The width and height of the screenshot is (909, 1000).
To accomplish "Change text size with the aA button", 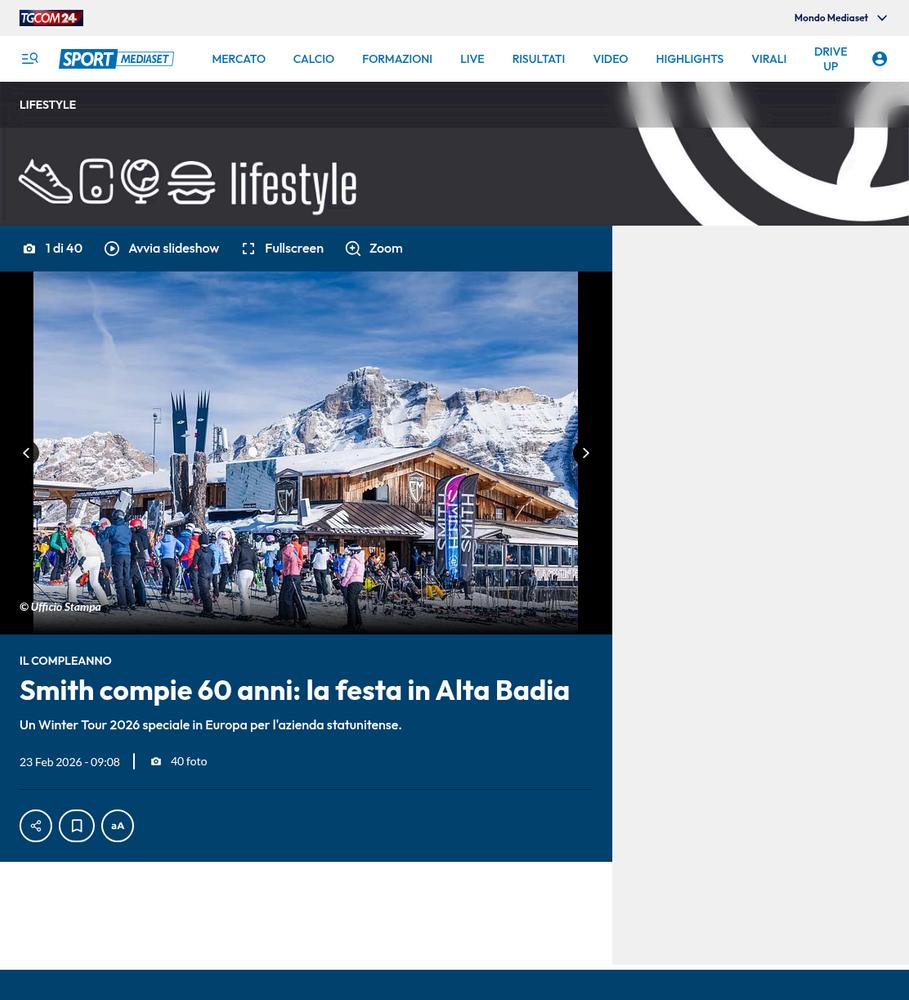I will click(117, 826).
